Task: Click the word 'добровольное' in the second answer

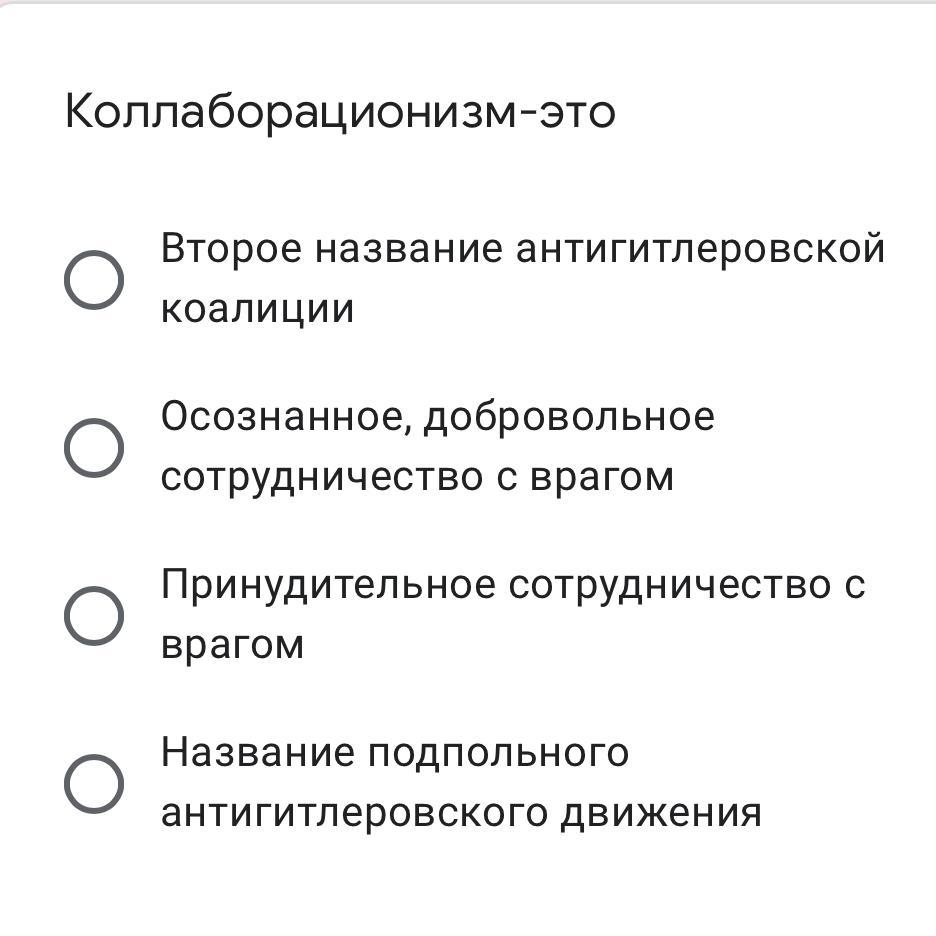Action: (x=569, y=417)
